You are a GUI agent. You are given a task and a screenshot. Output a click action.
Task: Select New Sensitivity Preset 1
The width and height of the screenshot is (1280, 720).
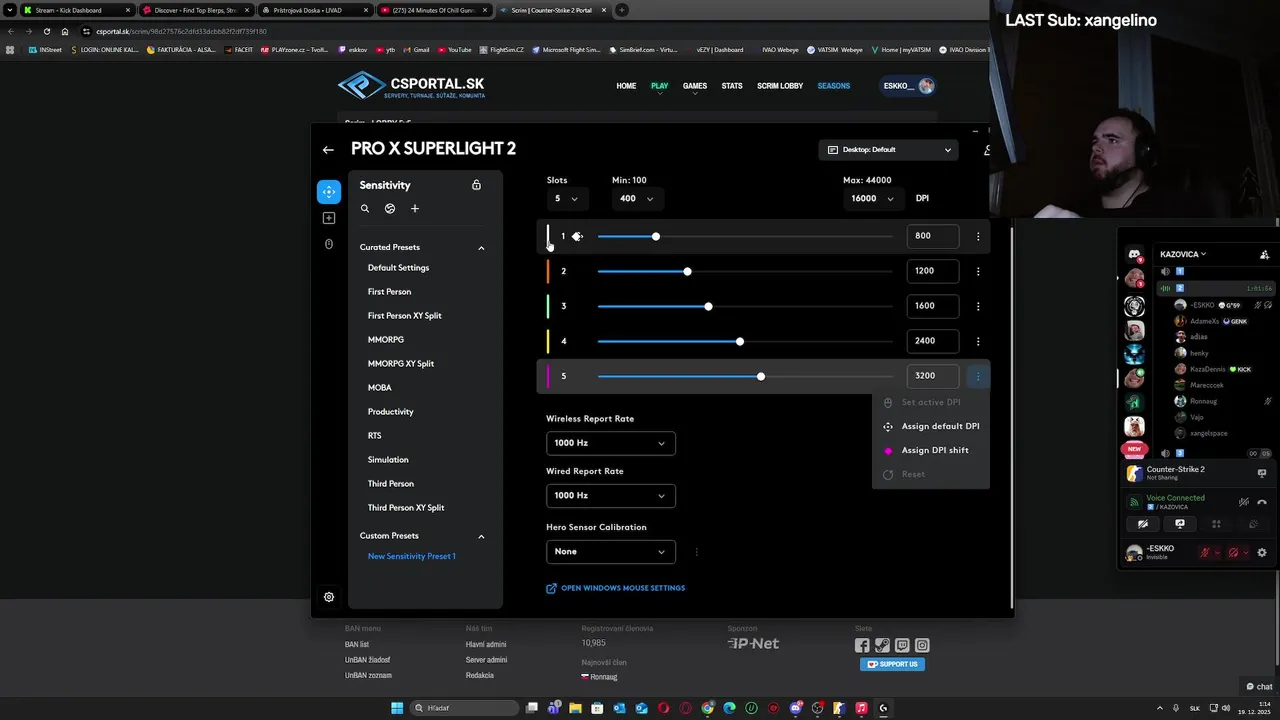411,556
